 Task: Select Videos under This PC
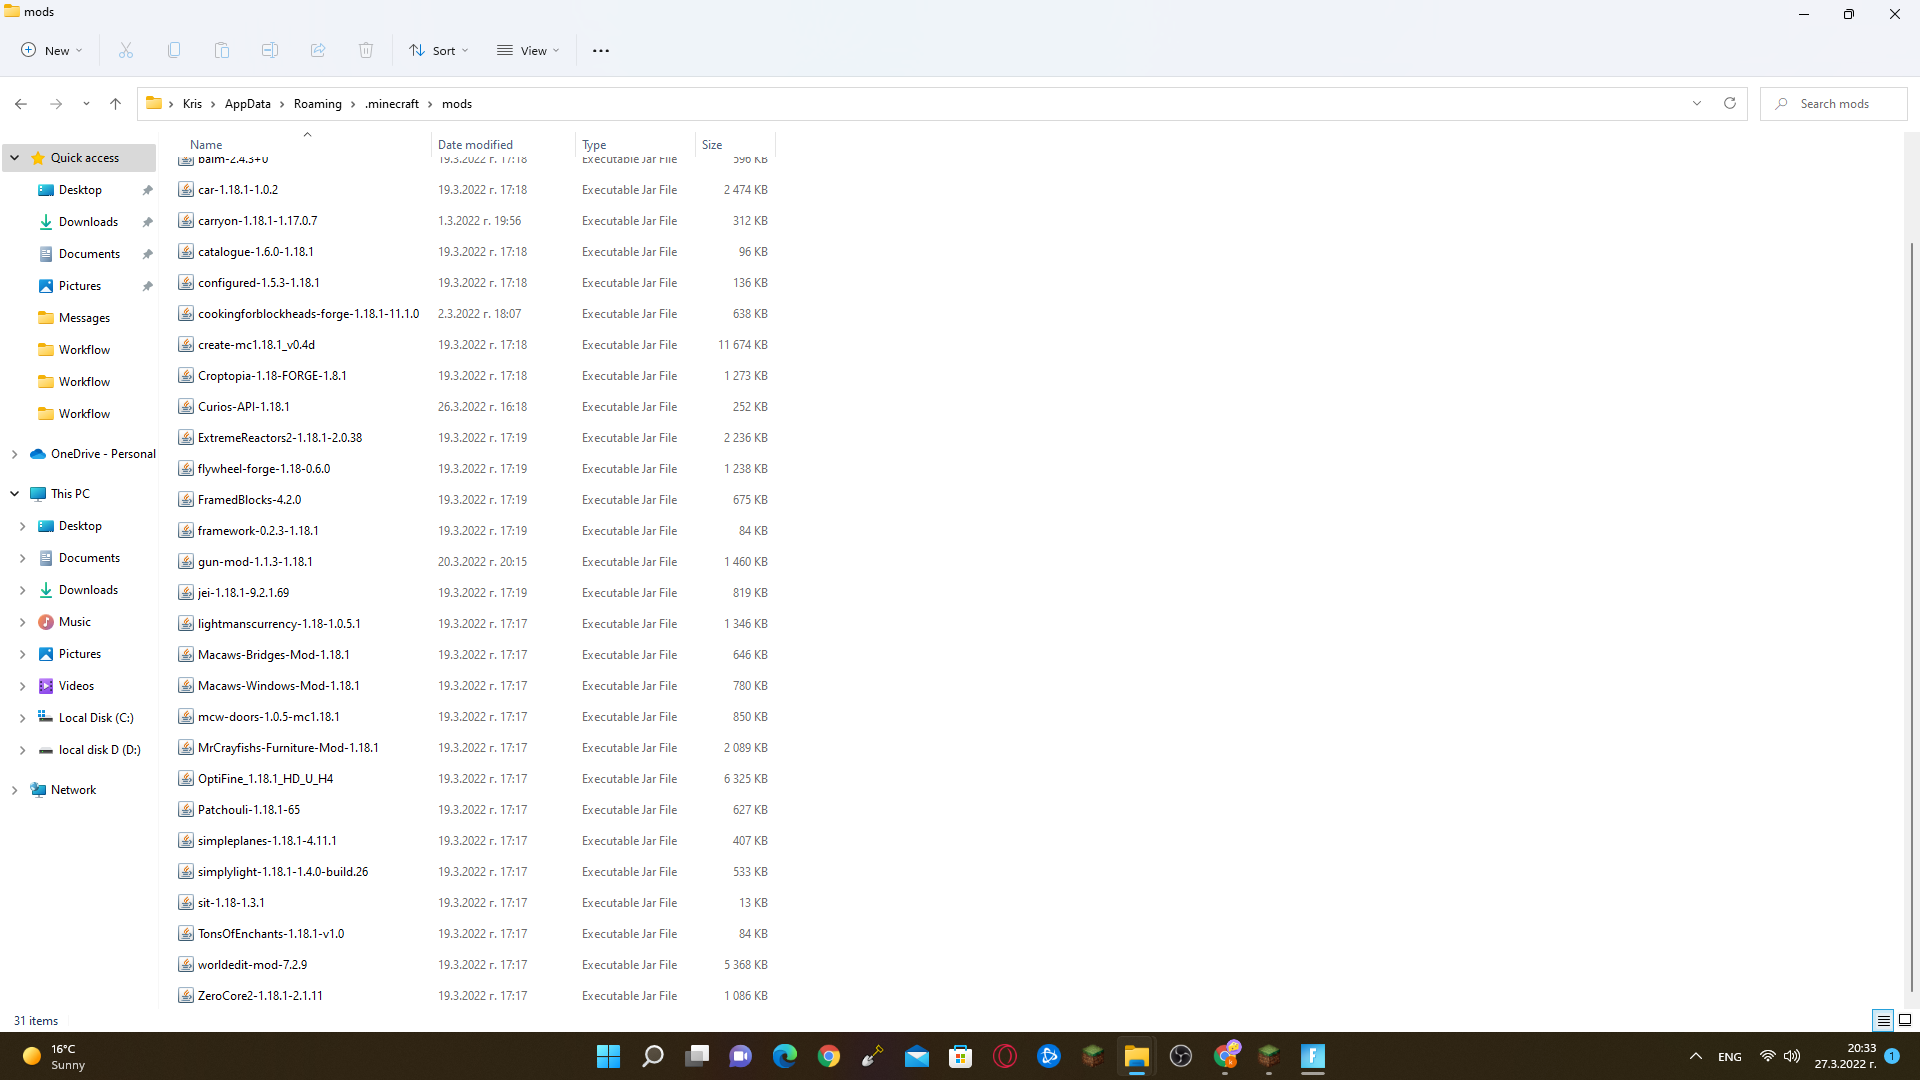pos(76,686)
